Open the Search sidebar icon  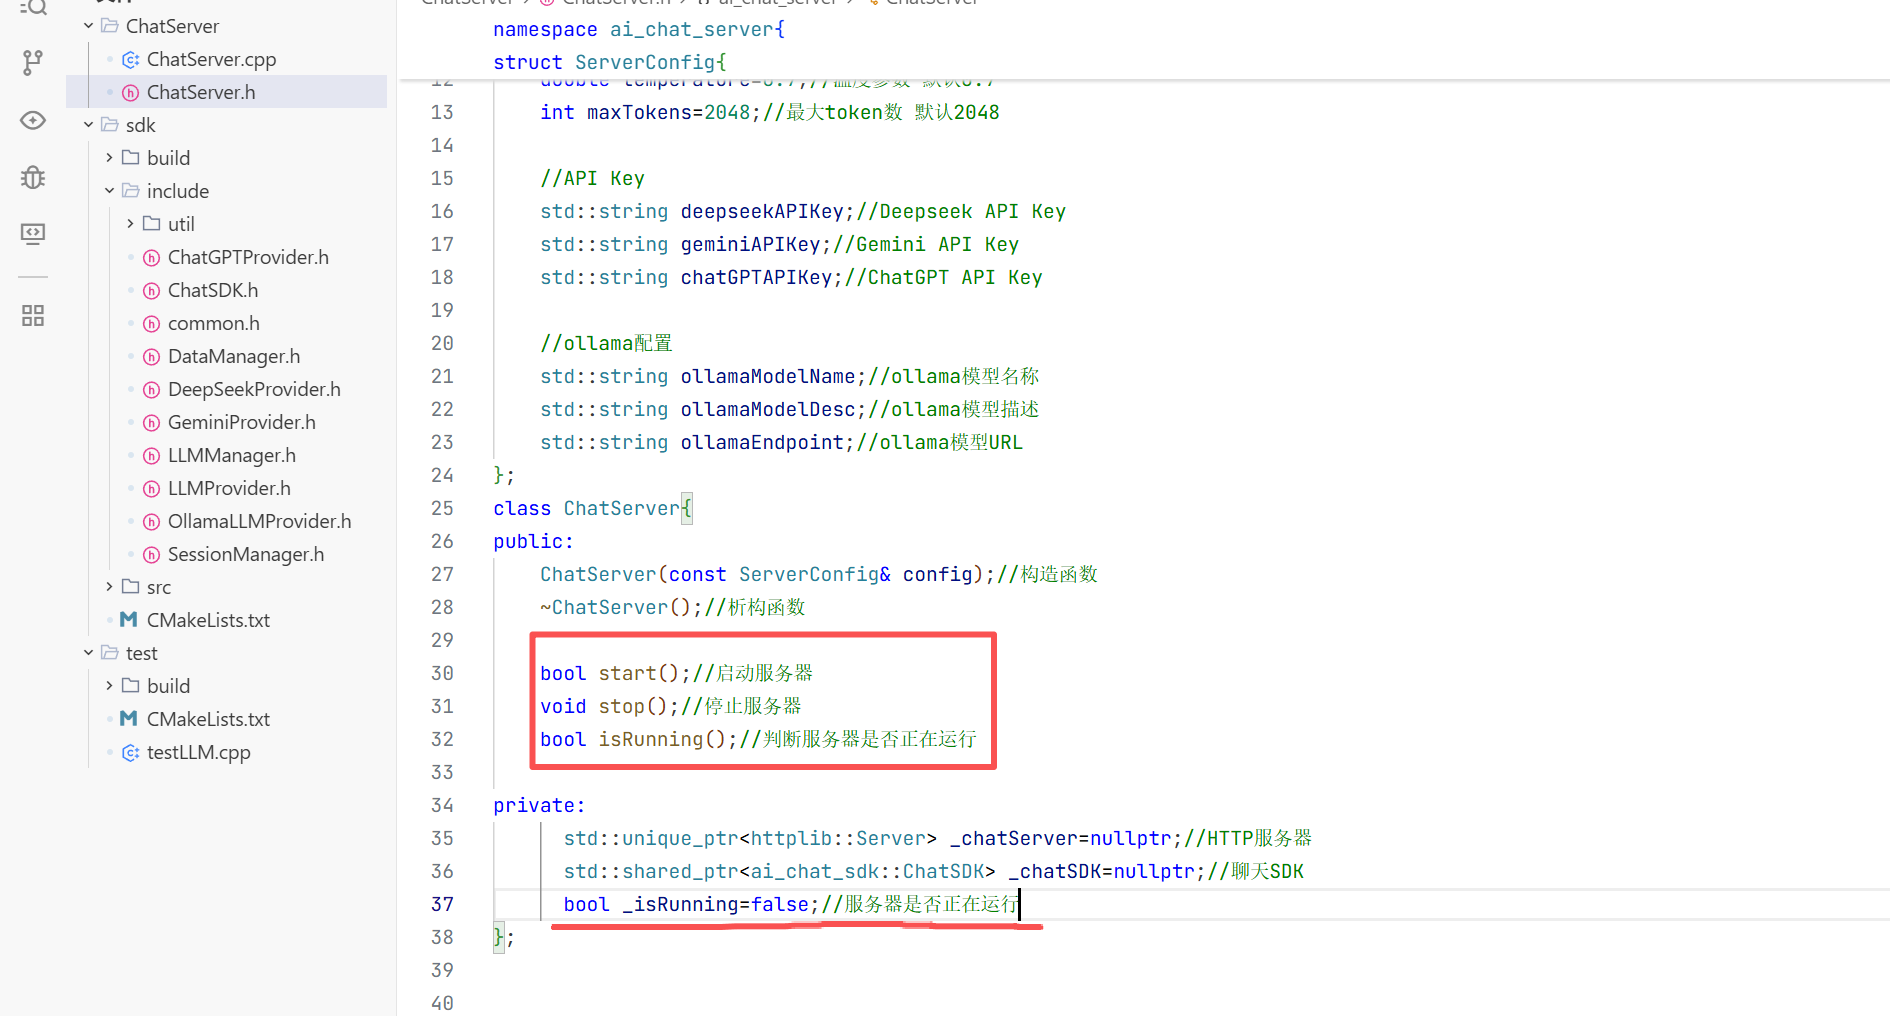[x=33, y=8]
